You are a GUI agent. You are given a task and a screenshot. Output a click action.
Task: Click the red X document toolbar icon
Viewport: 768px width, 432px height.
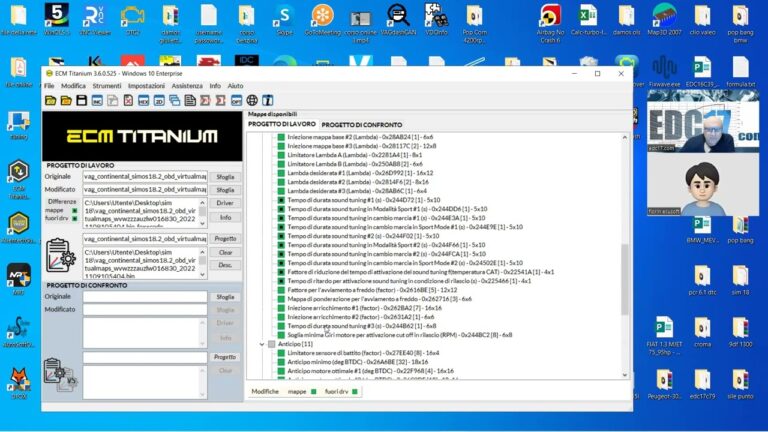point(128,100)
